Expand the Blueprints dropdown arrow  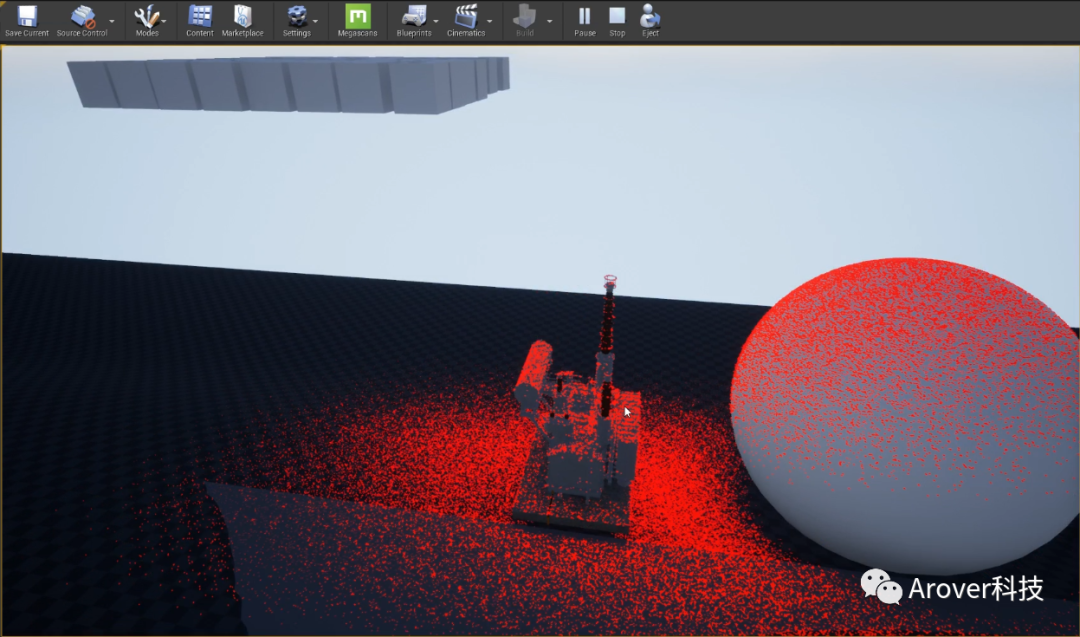[x=436, y=21]
